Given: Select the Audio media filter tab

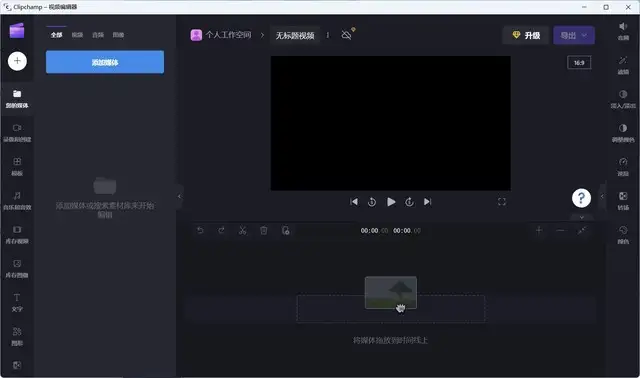Looking at the screenshot, I should click(x=98, y=35).
